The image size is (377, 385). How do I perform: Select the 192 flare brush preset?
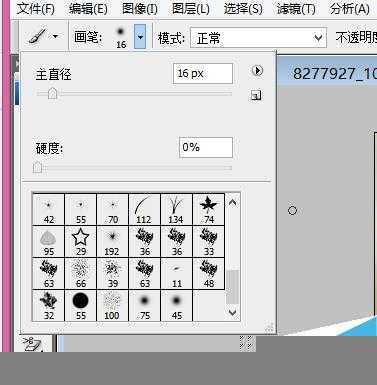coord(113,241)
